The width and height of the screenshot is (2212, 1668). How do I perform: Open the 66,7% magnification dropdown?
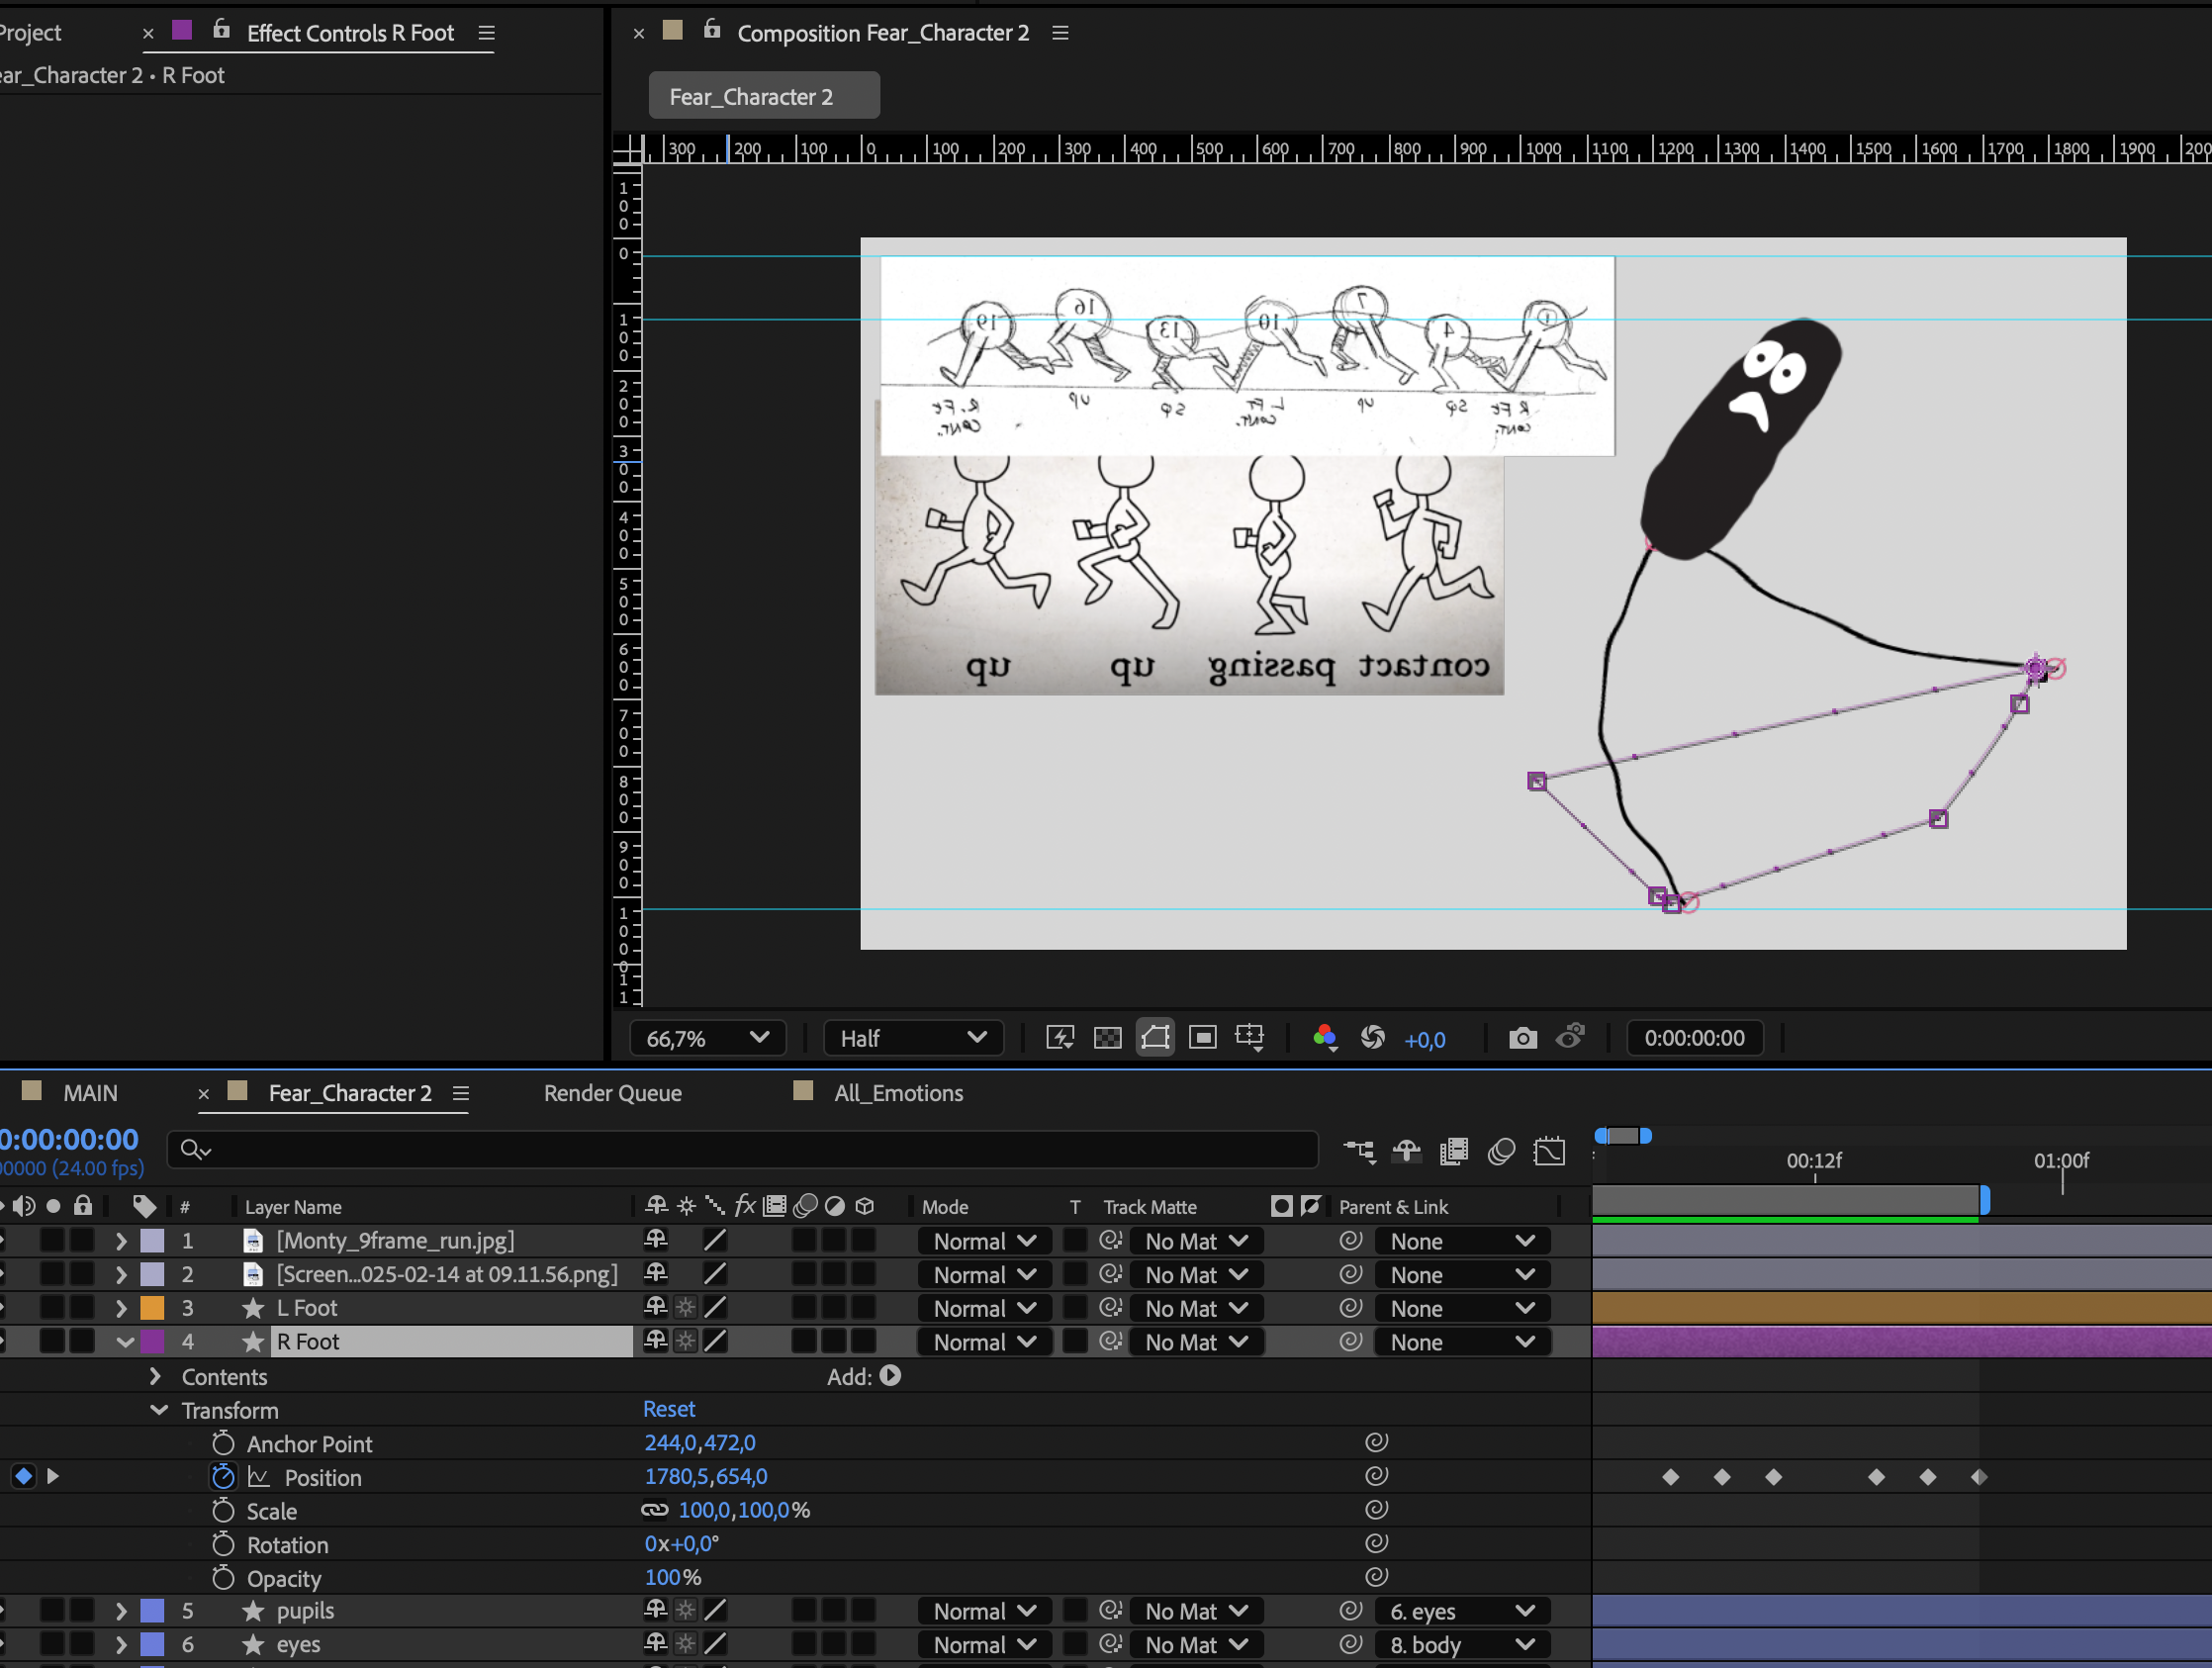[707, 1038]
